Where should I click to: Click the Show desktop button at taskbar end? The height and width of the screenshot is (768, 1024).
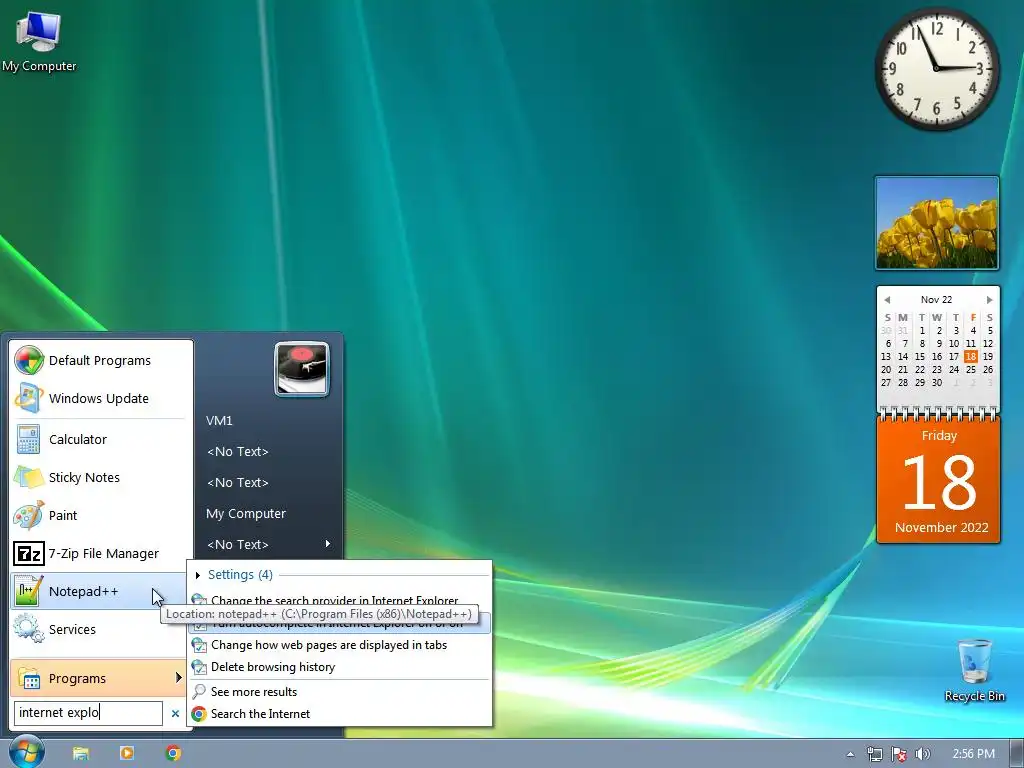coord(1017,754)
